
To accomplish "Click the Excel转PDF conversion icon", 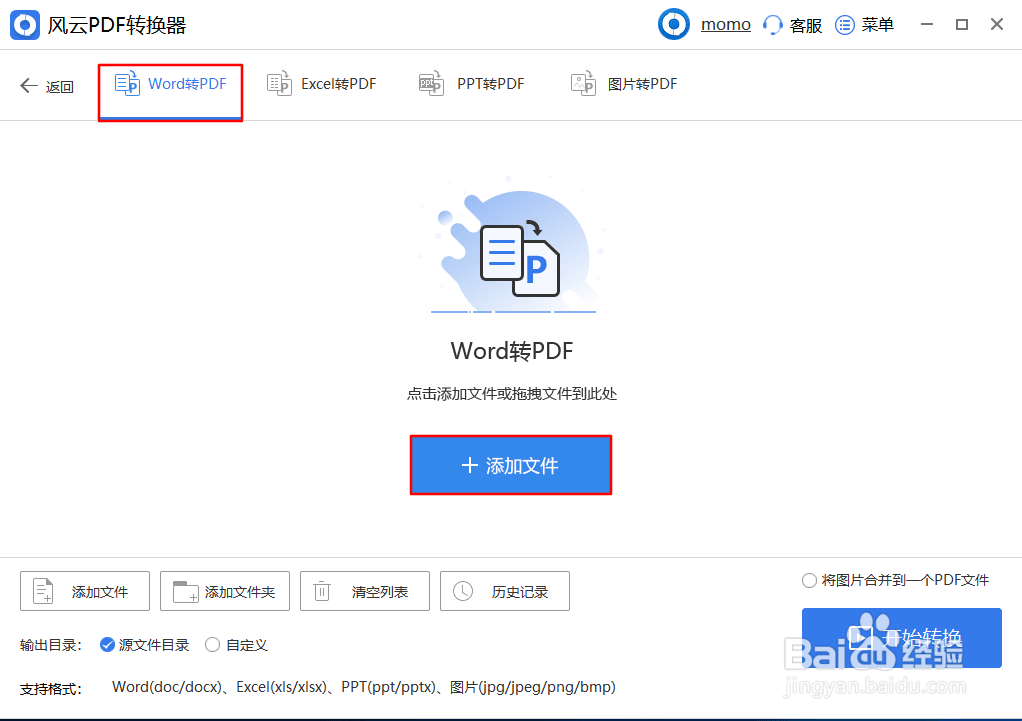I will pyautogui.click(x=278, y=84).
